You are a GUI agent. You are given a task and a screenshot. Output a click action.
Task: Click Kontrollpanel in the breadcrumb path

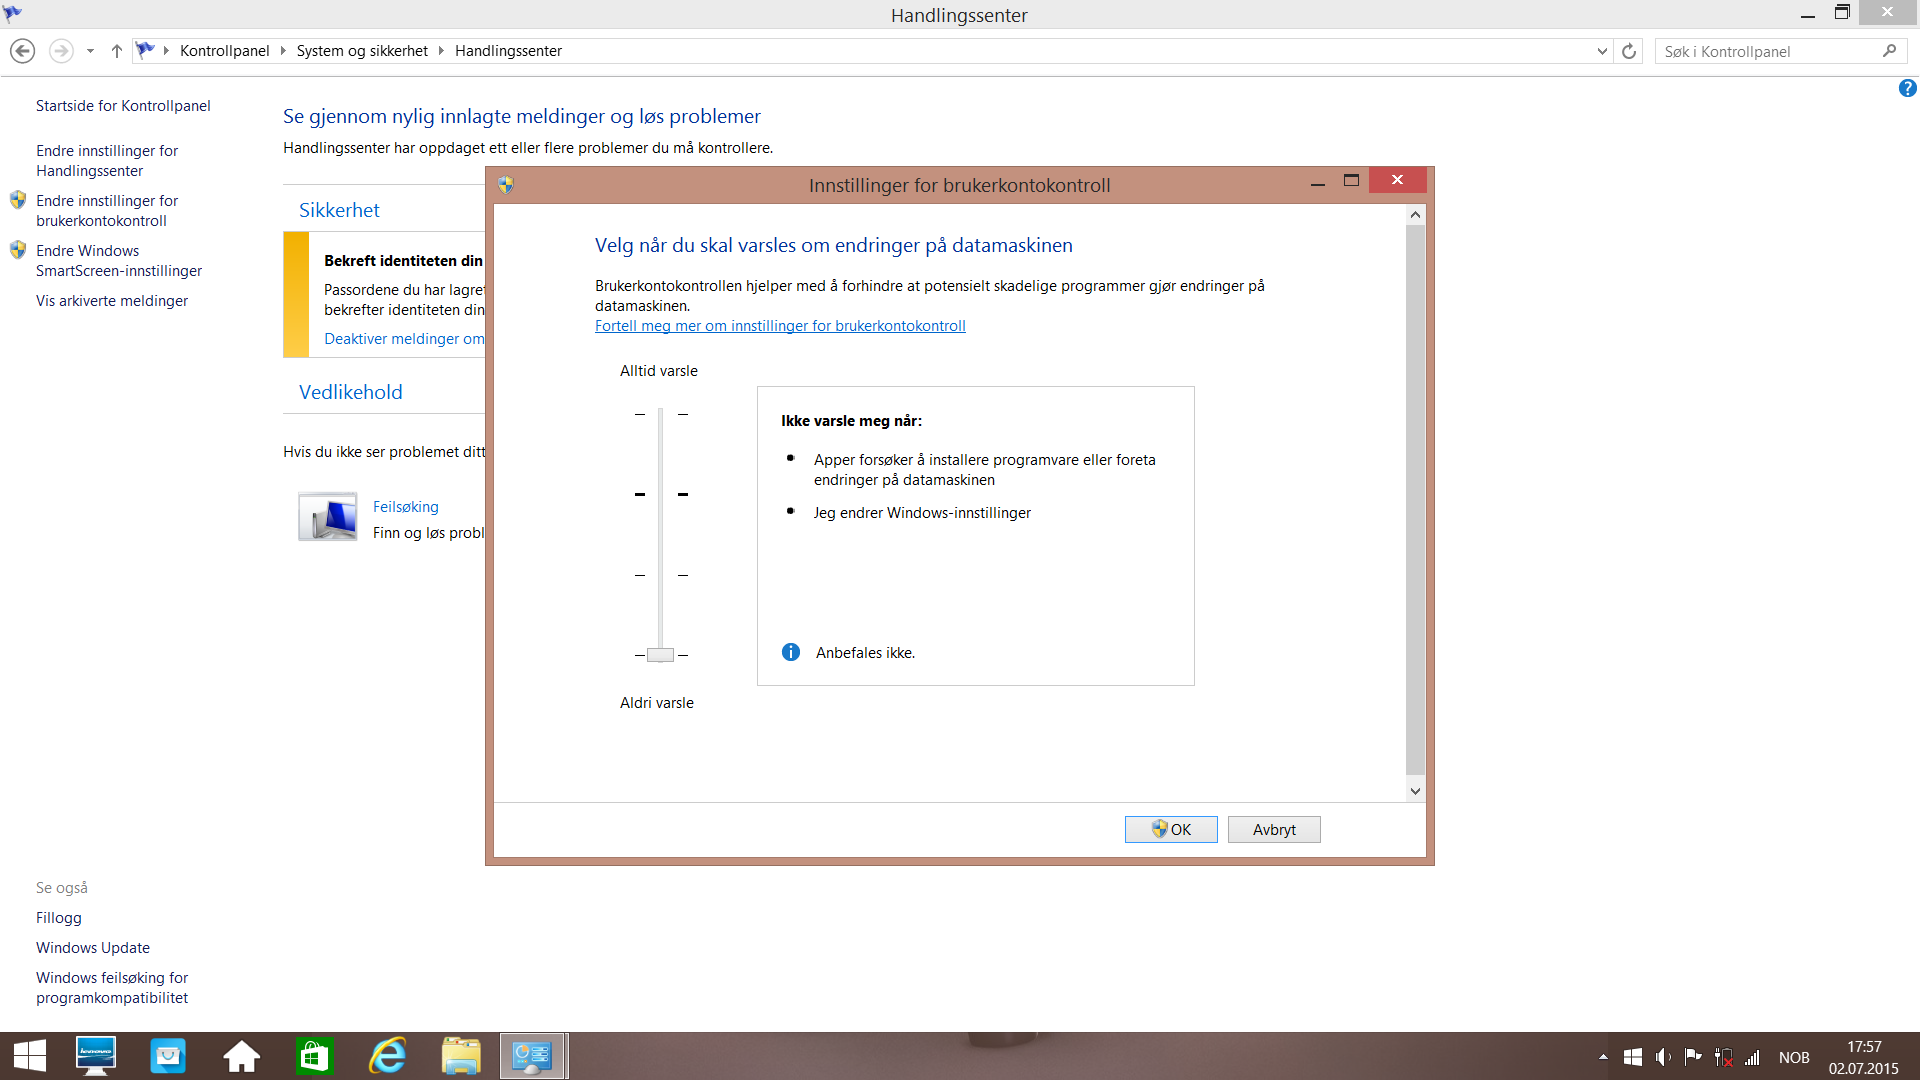pos(224,51)
